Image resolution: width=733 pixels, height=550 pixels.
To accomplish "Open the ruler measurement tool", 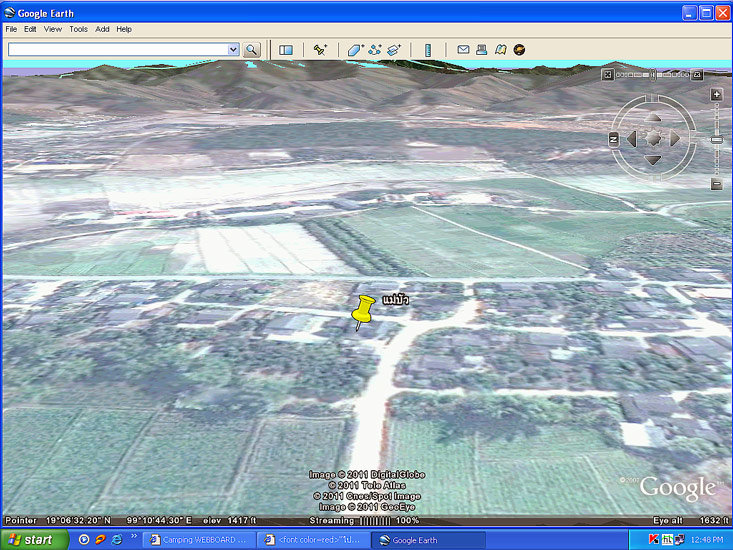I will tap(428, 49).
